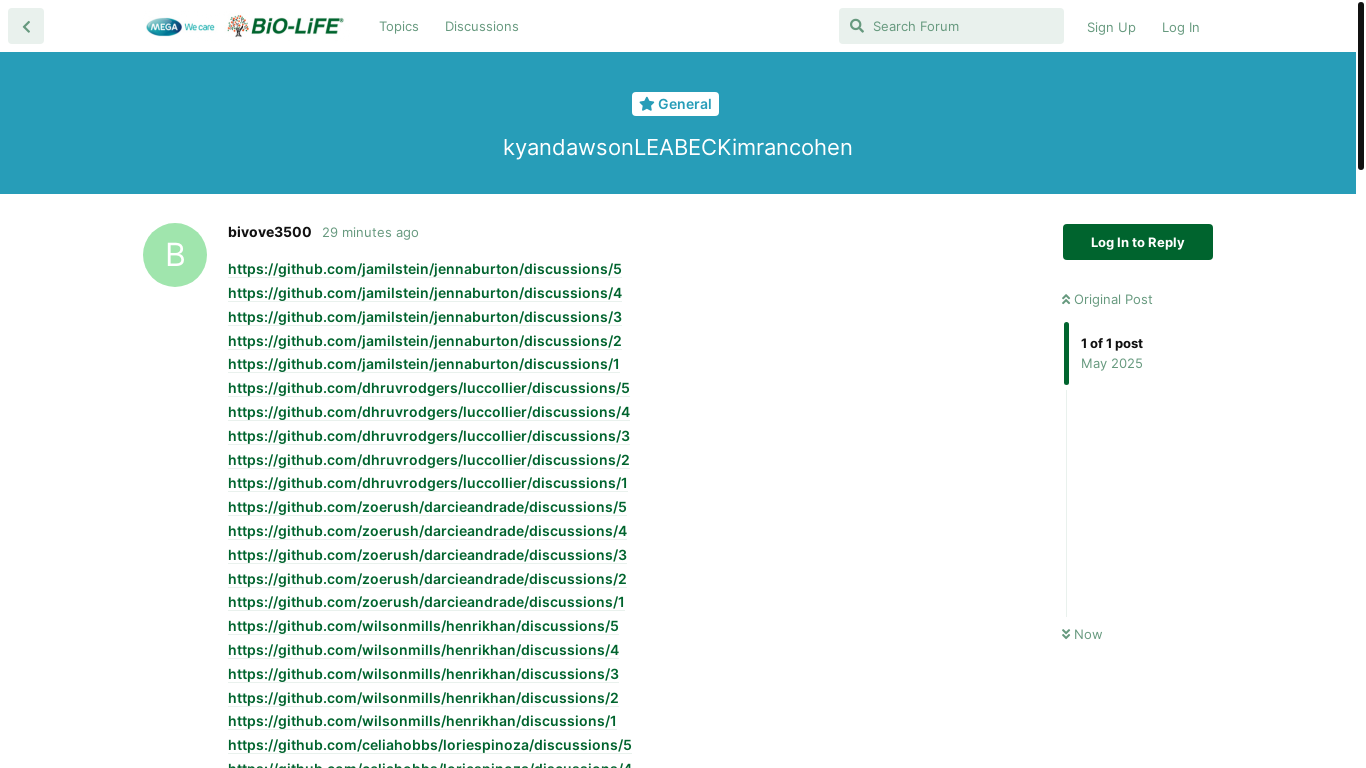Image resolution: width=1366 pixels, height=768 pixels.
Task: Open the Bio-Life logo home link
Action: (285, 26)
